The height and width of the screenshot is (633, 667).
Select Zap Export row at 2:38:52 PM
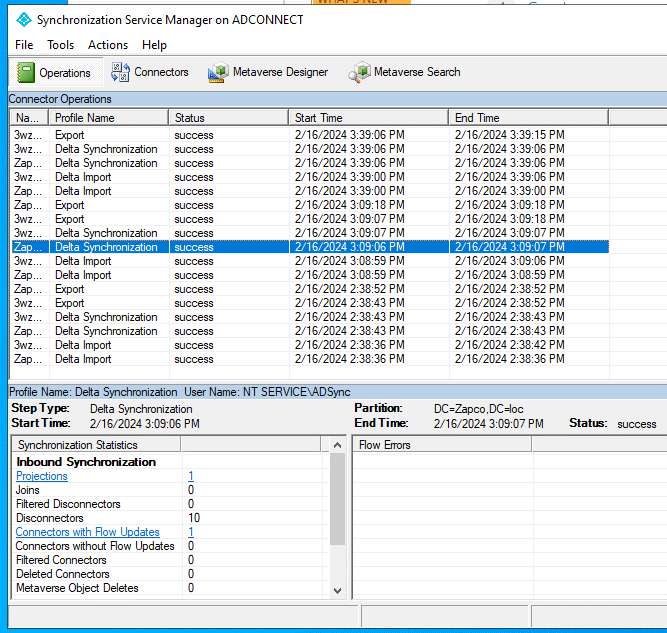pyautogui.click(x=310, y=289)
